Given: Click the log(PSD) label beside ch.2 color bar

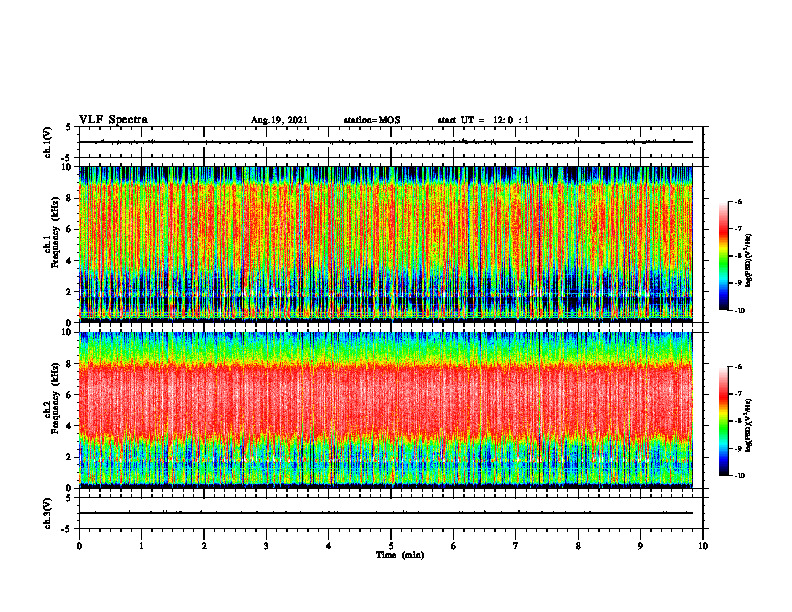Looking at the screenshot, I should pyautogui.click(x=749, y=425).
